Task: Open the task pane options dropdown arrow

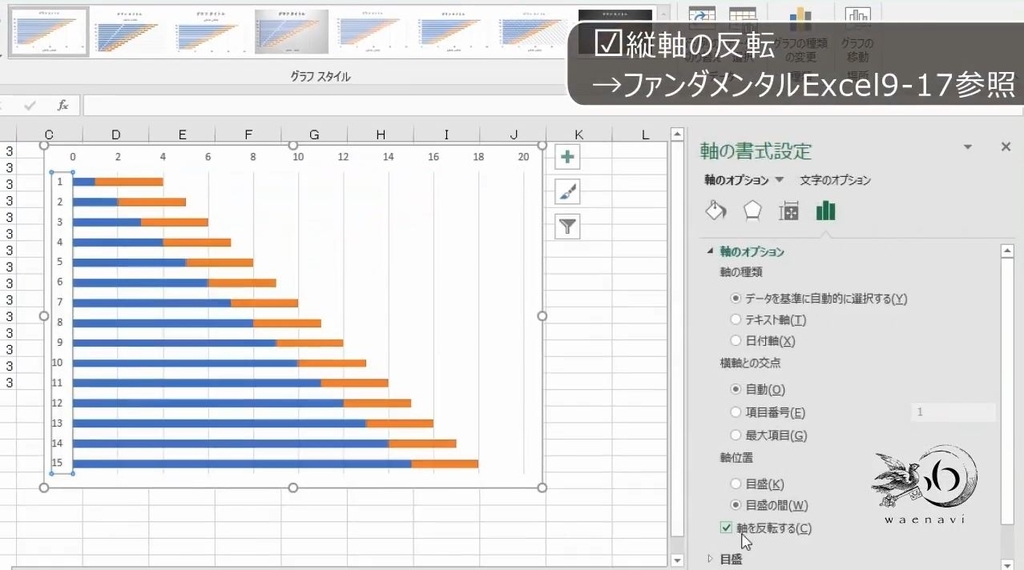Action: pos(968,148)
